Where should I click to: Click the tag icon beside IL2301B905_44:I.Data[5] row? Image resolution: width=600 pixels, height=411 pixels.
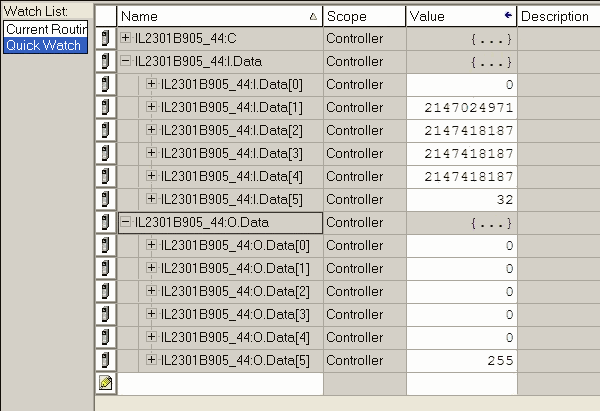[106, 199]
